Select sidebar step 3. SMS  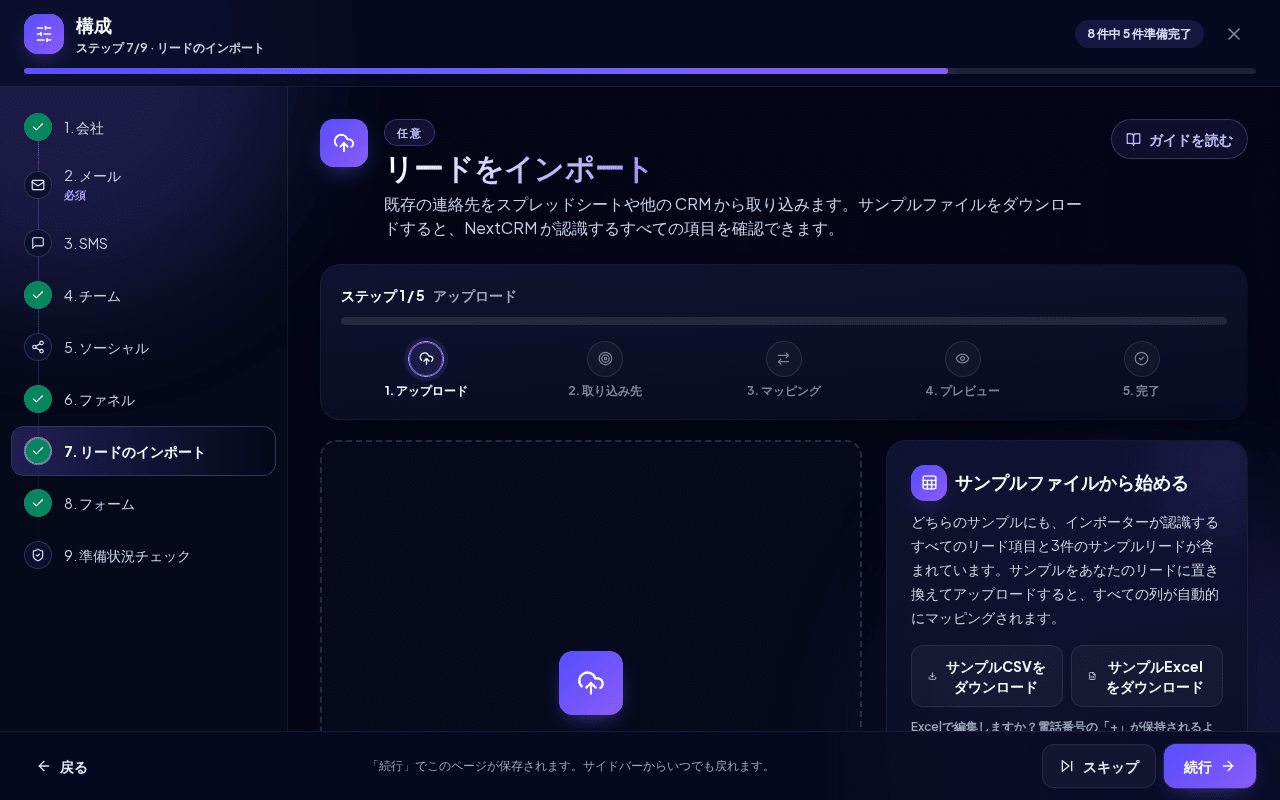pos(143,243)
